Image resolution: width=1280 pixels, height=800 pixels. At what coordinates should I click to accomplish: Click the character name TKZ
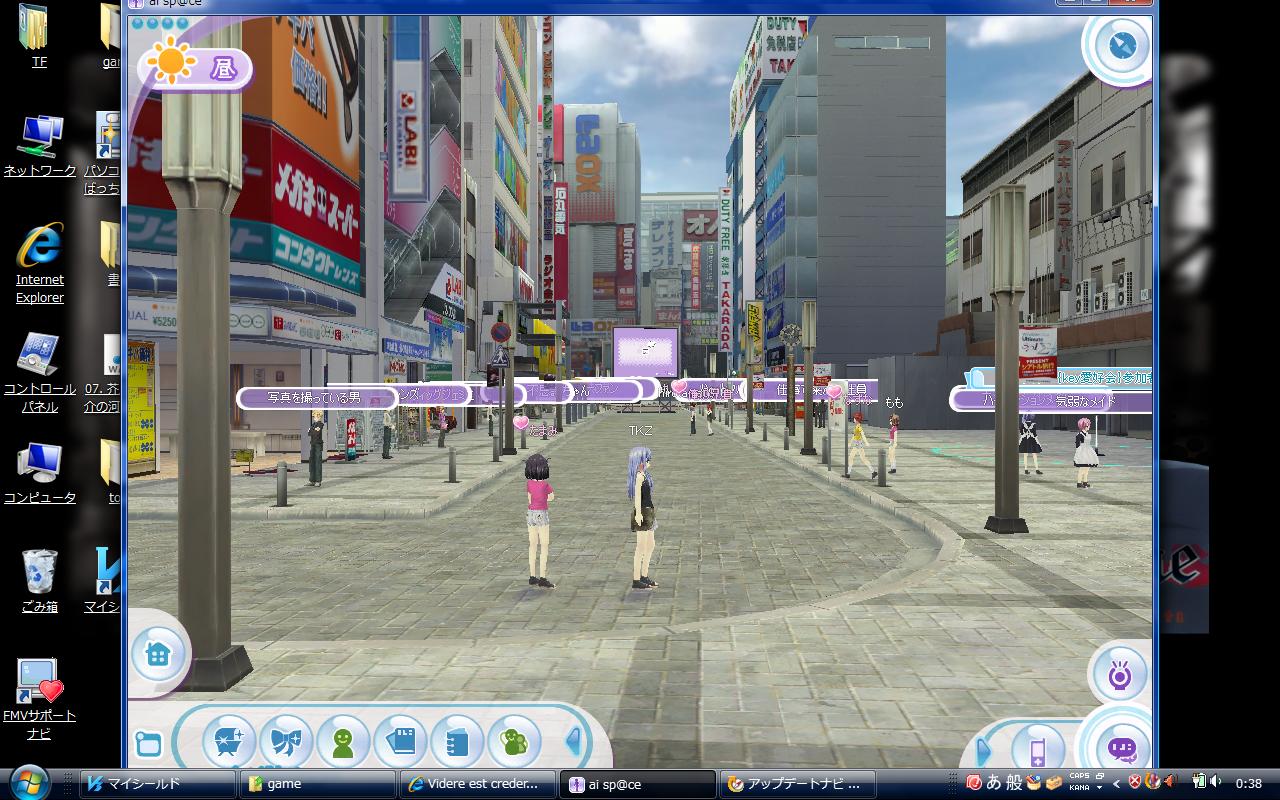(x=640, y=431)
